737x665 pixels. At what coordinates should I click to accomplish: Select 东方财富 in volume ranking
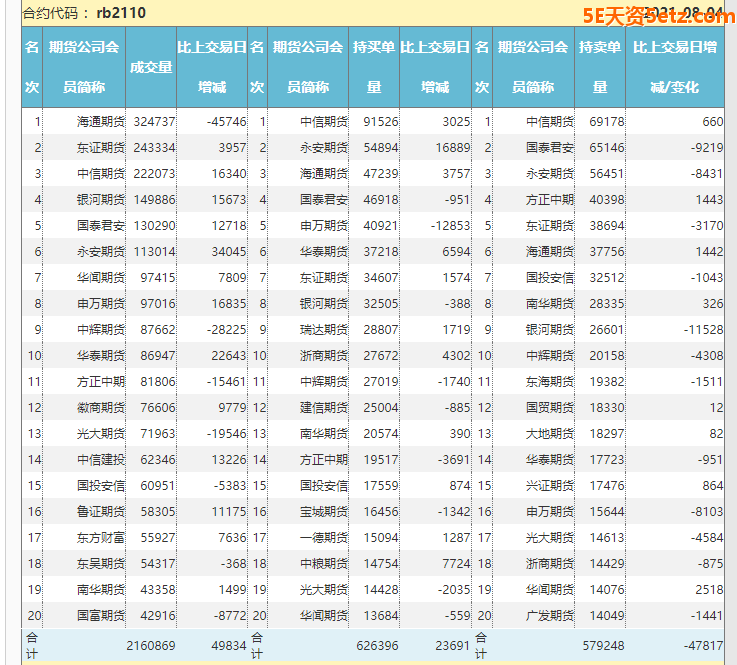point(101,538)
